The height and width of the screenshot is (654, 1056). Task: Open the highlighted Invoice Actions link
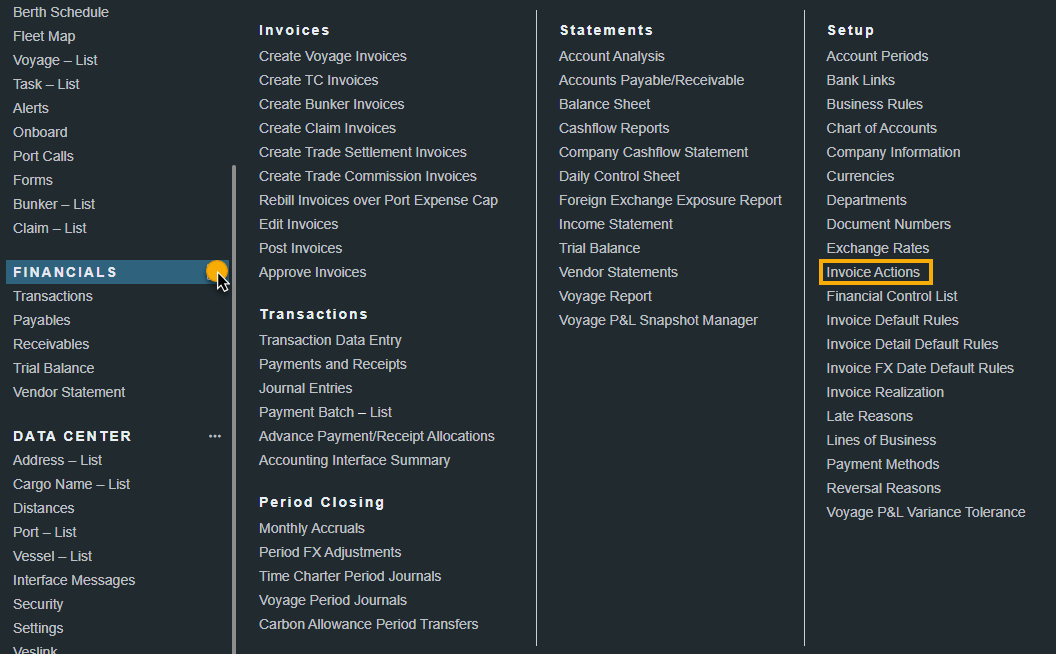[873, 272]
